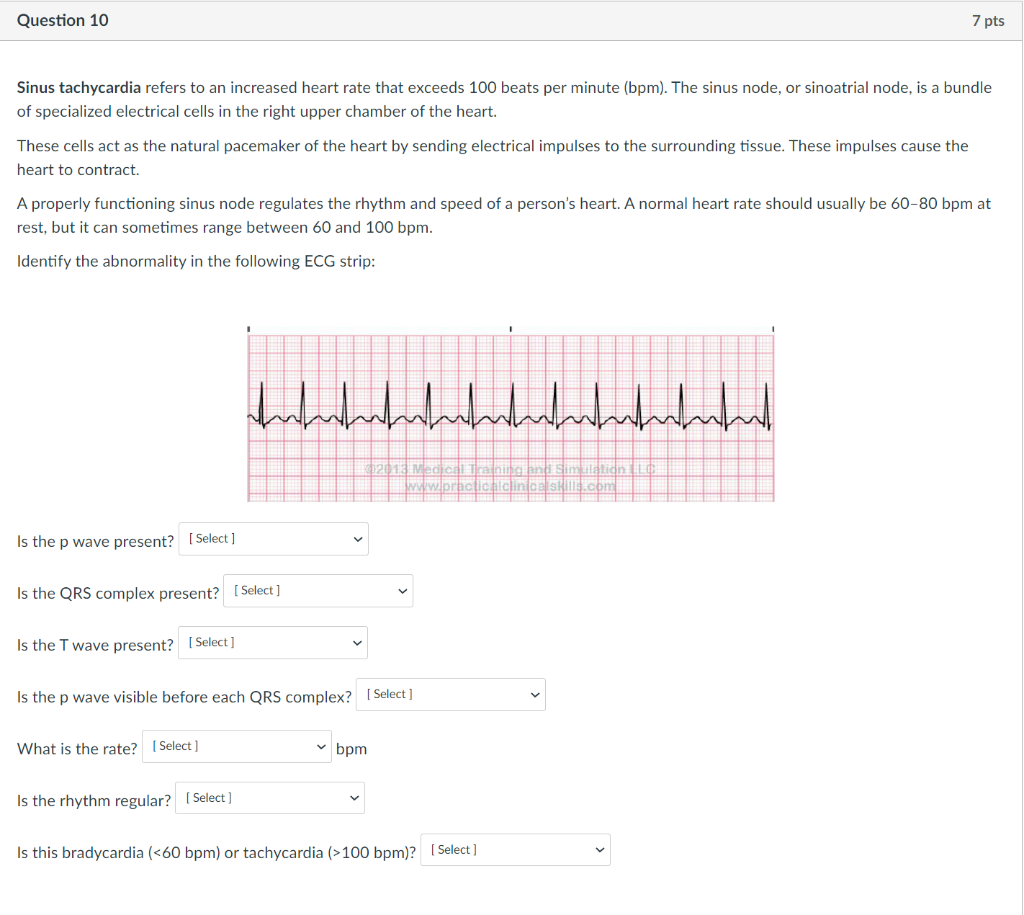Click the chevron on the rhythm regular dropdown
Viewport: 1024px width, 915px height.
(x=355, y=797)
